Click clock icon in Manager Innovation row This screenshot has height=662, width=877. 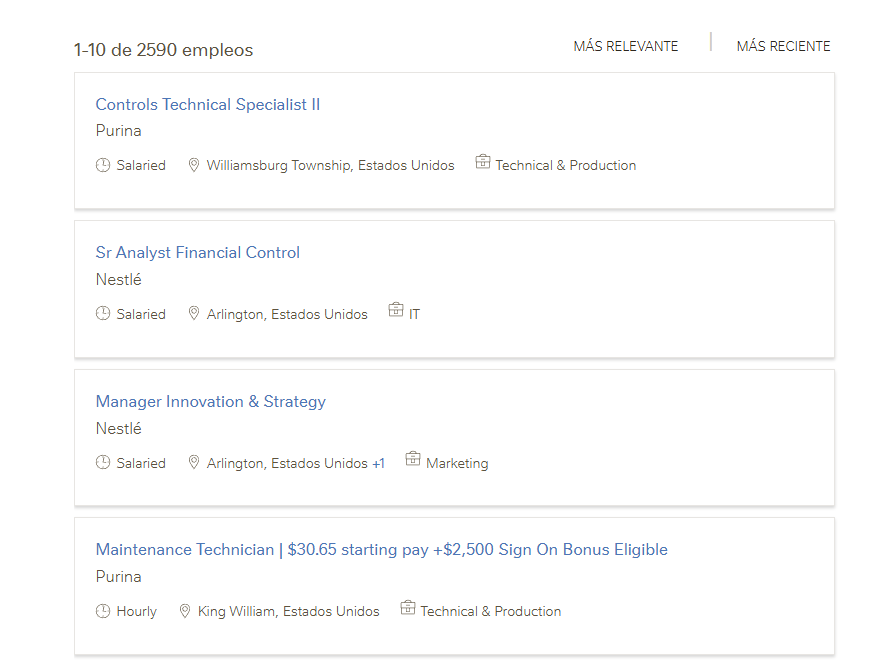(x=103, y=462)
